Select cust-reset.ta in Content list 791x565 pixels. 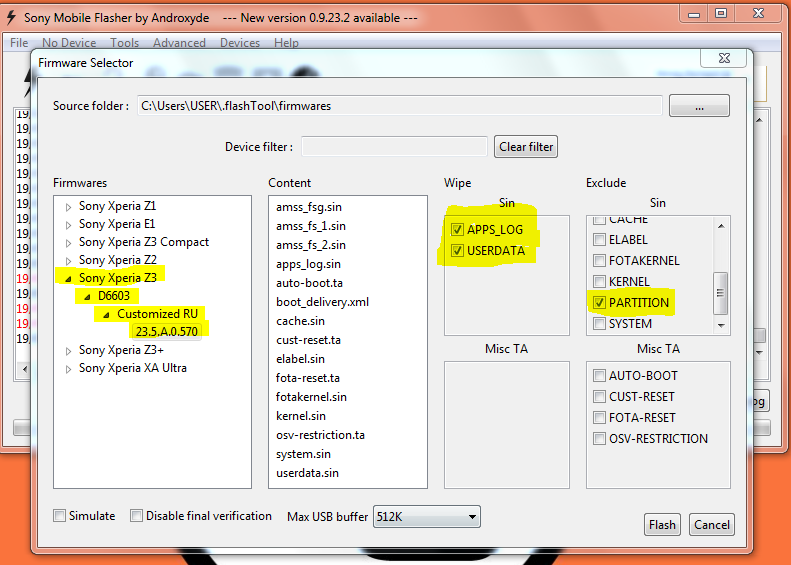click(x=308, y=340)
